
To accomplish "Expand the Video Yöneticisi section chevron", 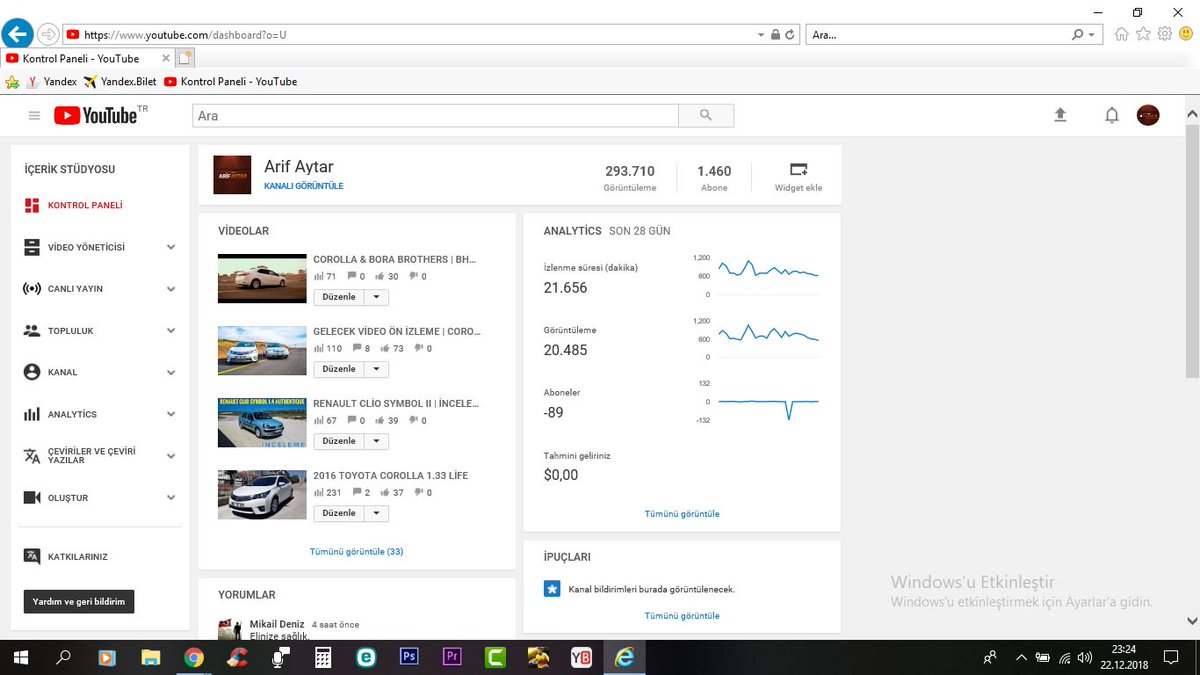I will [171, 247].
